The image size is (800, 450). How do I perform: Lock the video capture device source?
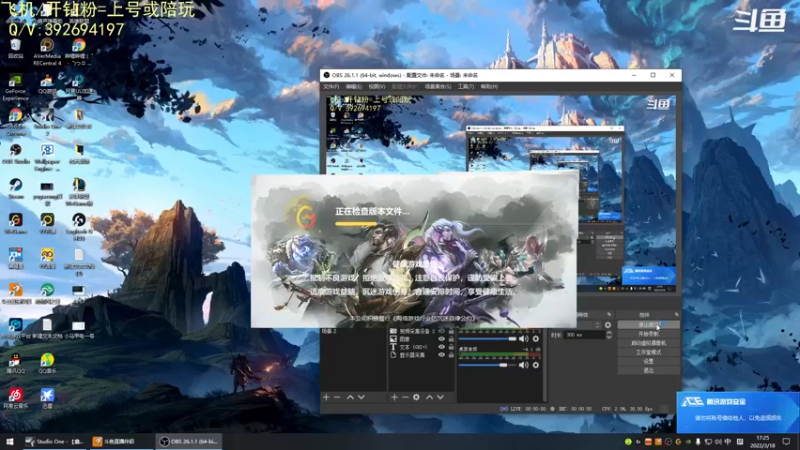pyautogui.click(x=451, y=331)
